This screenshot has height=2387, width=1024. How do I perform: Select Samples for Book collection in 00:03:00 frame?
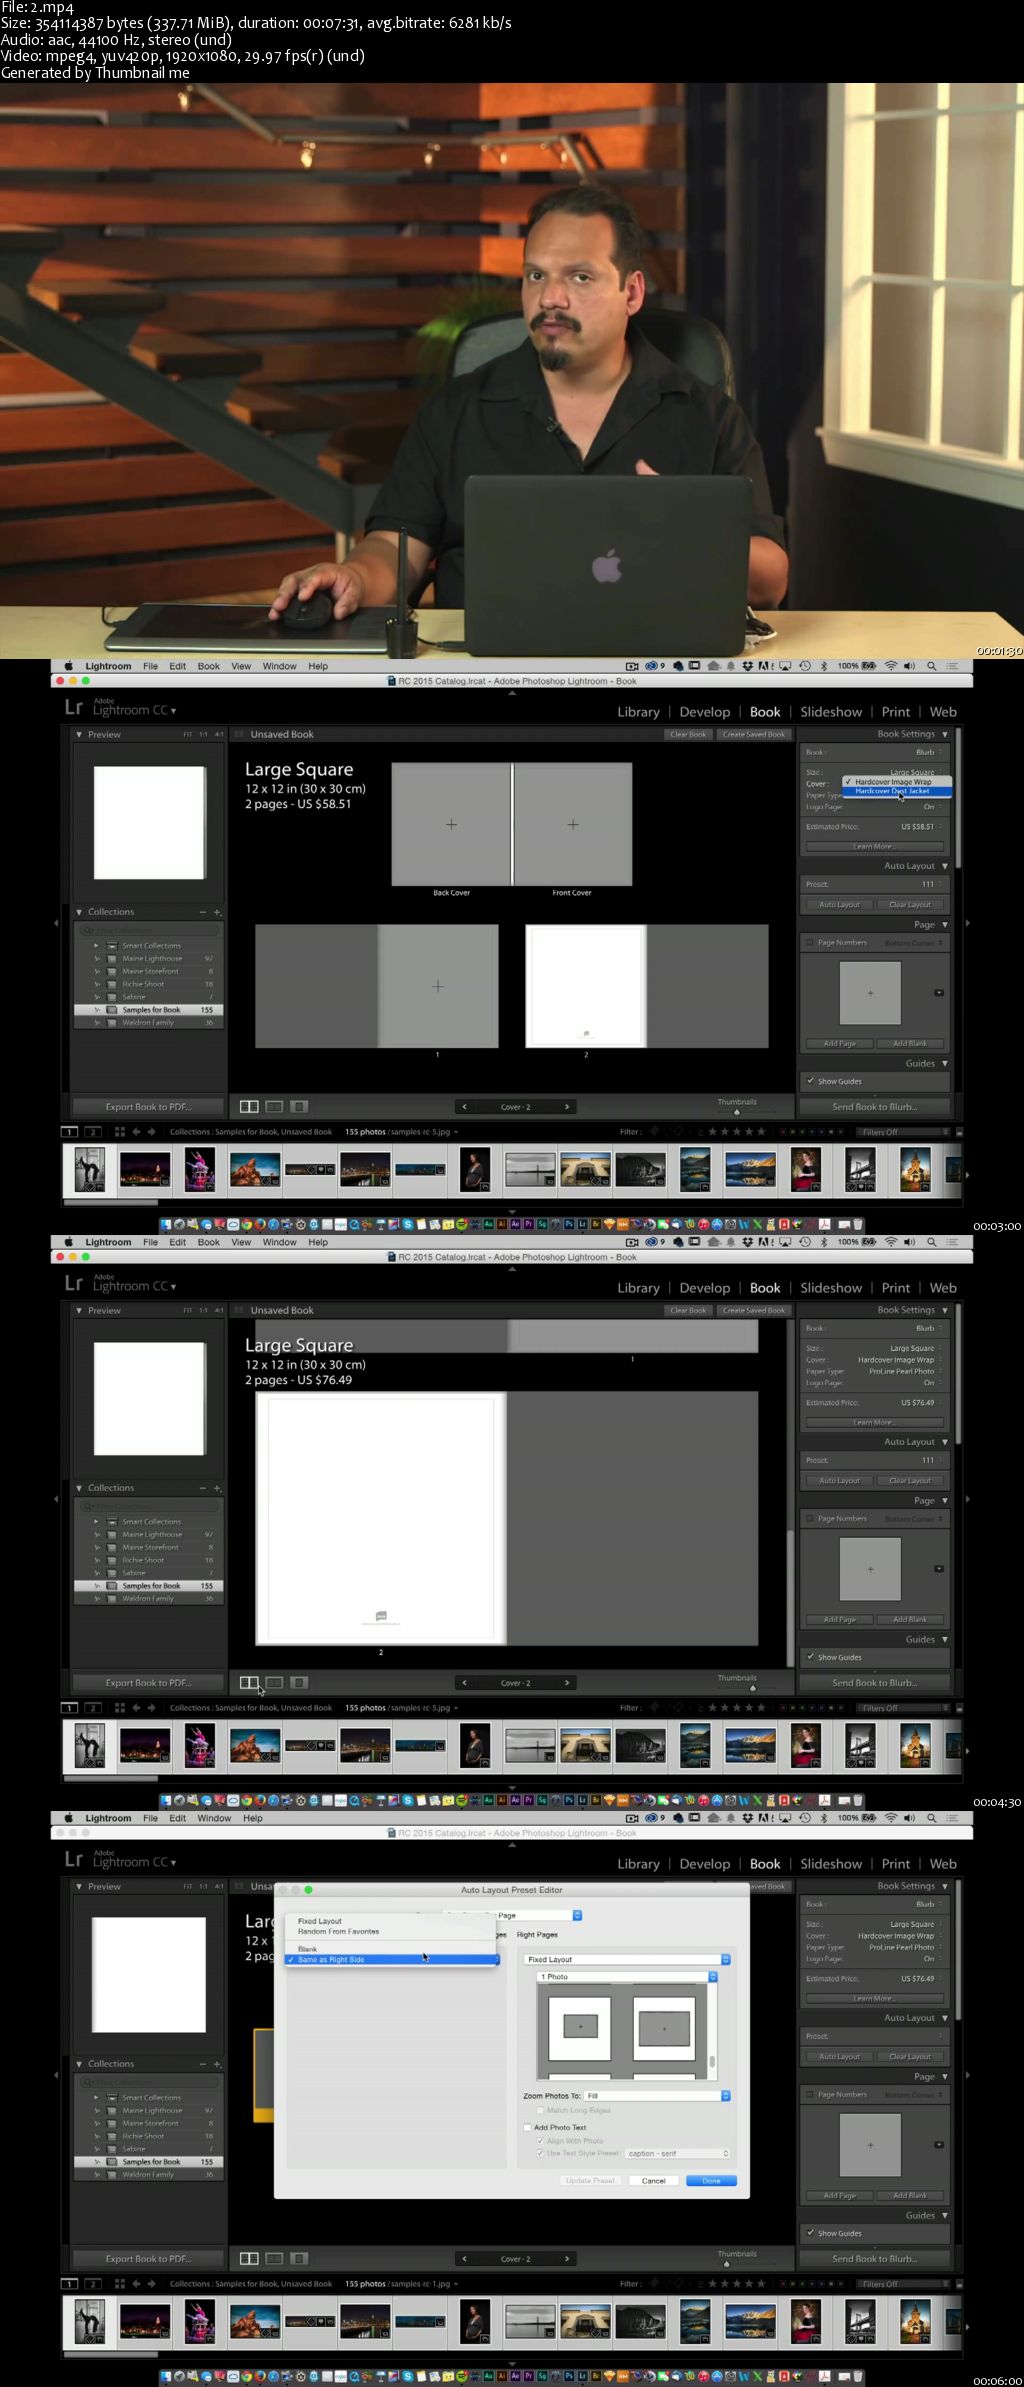point(148,1010)
